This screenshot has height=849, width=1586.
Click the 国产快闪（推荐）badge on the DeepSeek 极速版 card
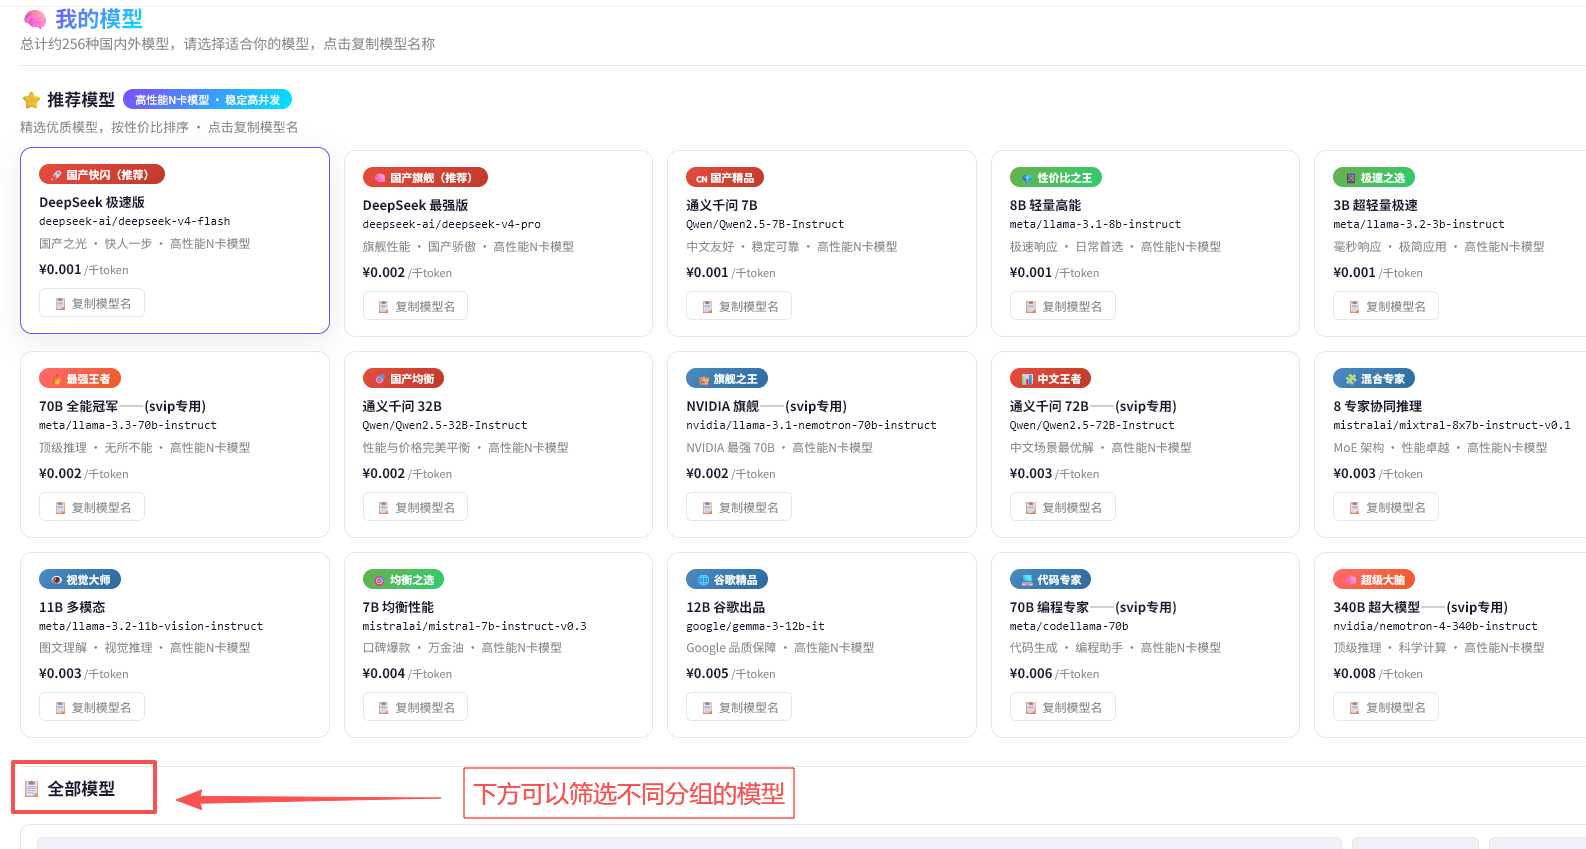coord(102,175)
